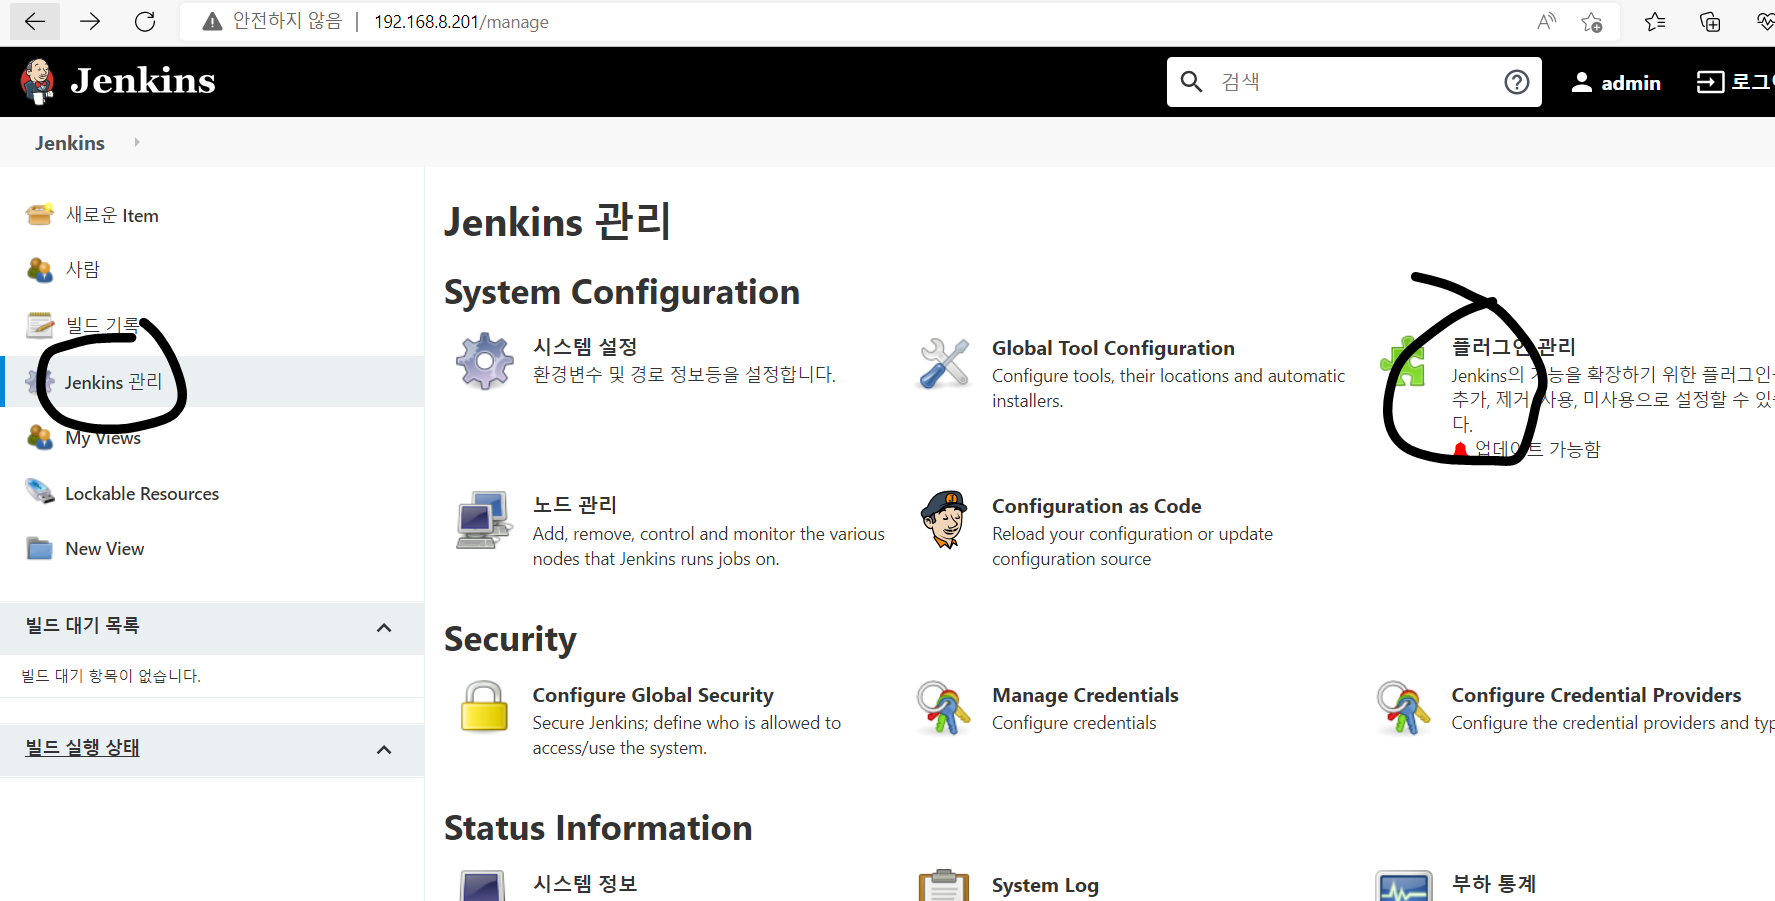Image resolution: width=1775 pixels, height=901 pixels.
Task: Reload the page with the refresh icon
Action: [145, 21]
